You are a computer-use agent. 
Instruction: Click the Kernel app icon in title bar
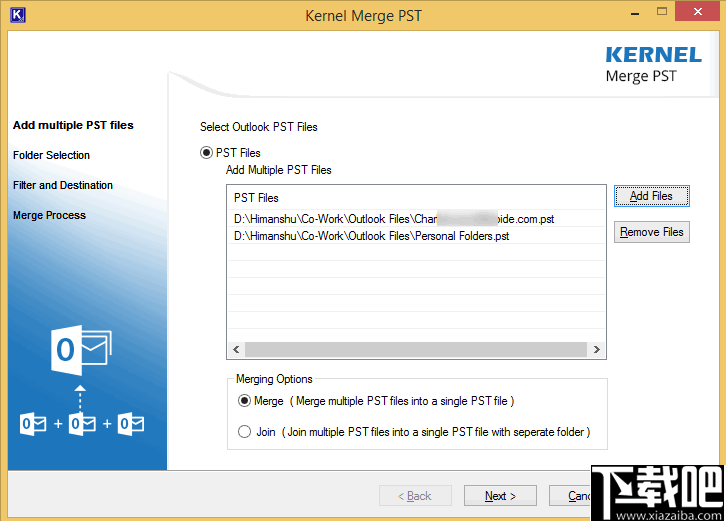[x=18, y=15]
